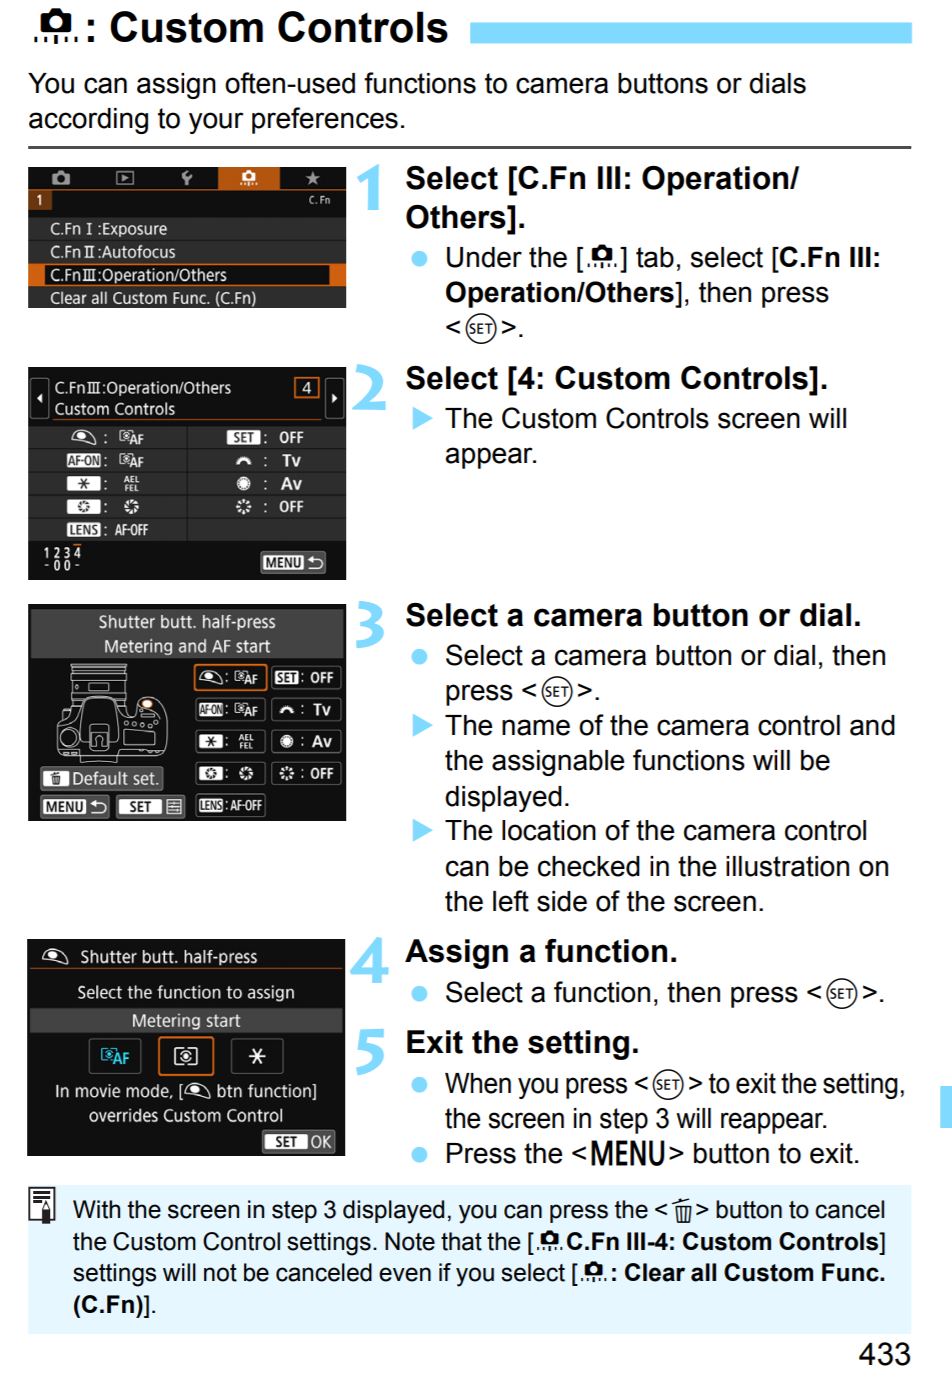Select the orange Custom Functions camera tab

pos(249,178)
